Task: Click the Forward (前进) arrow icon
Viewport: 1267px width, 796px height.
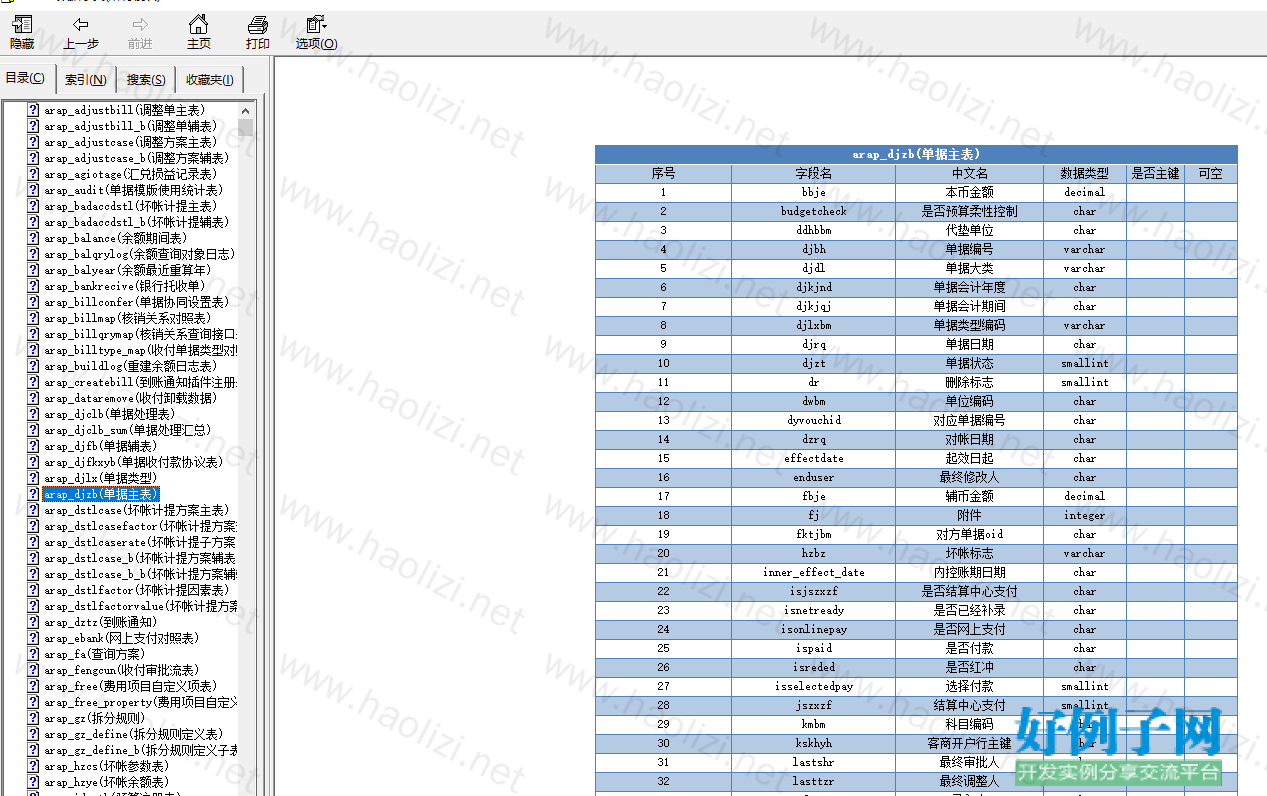Action: coord(140,25)
